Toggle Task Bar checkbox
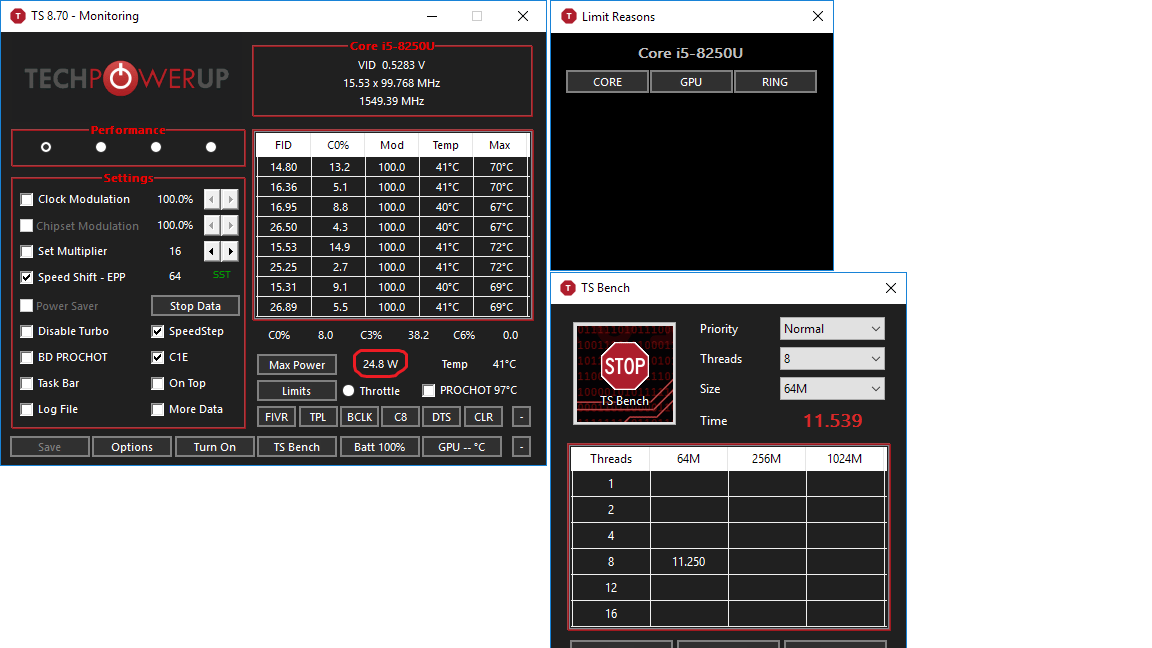The height and width of the screenshot is (648, 1152). 26,383
